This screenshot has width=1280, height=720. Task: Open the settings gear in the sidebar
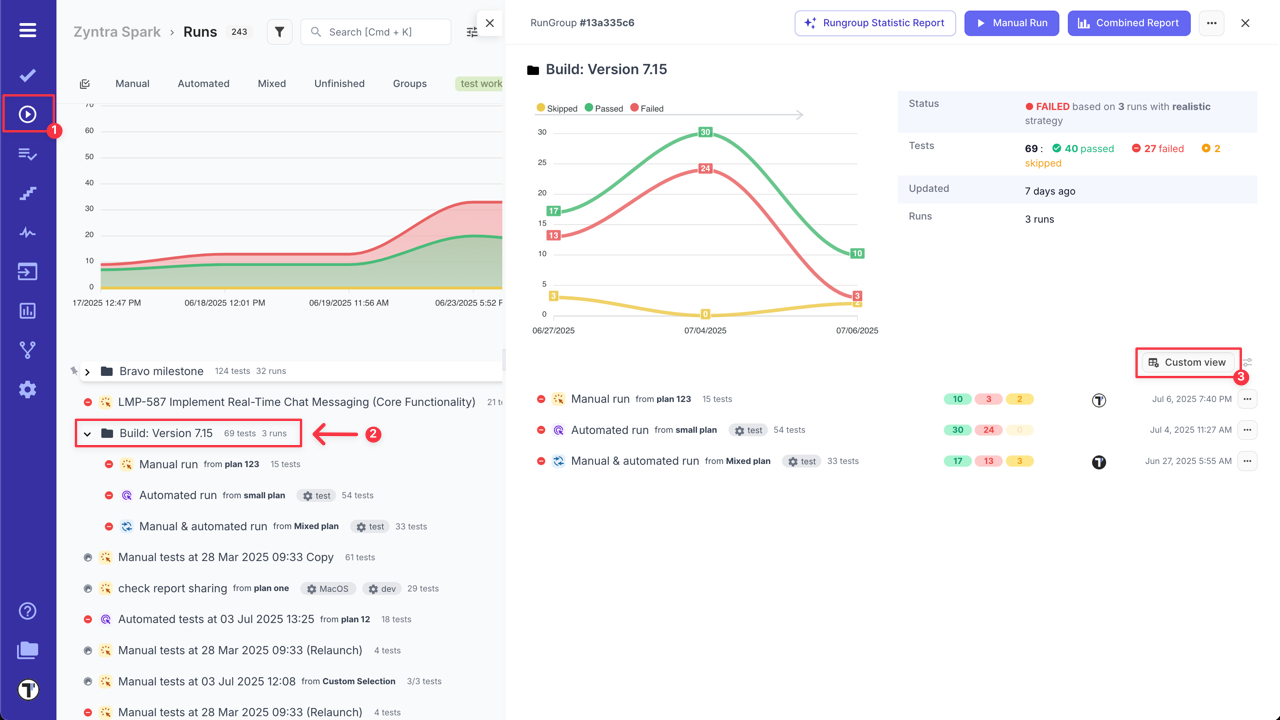tap(27, 389)
